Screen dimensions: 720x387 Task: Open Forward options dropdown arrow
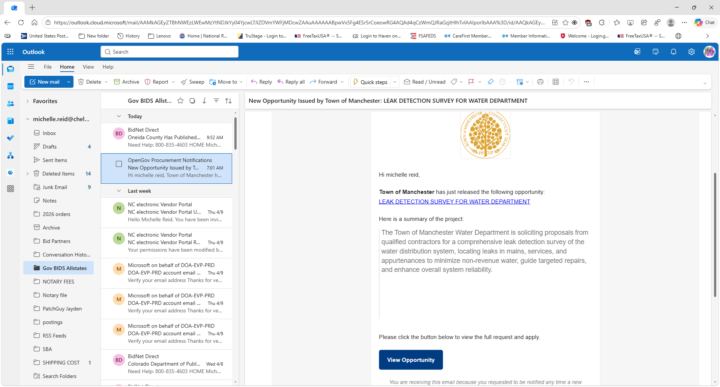tap(342, 82)
